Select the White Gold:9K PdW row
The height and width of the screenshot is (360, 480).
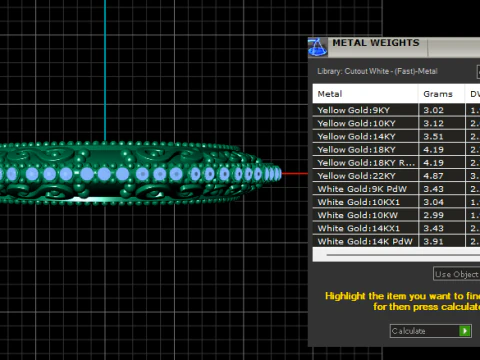click(x=396, y=189)
